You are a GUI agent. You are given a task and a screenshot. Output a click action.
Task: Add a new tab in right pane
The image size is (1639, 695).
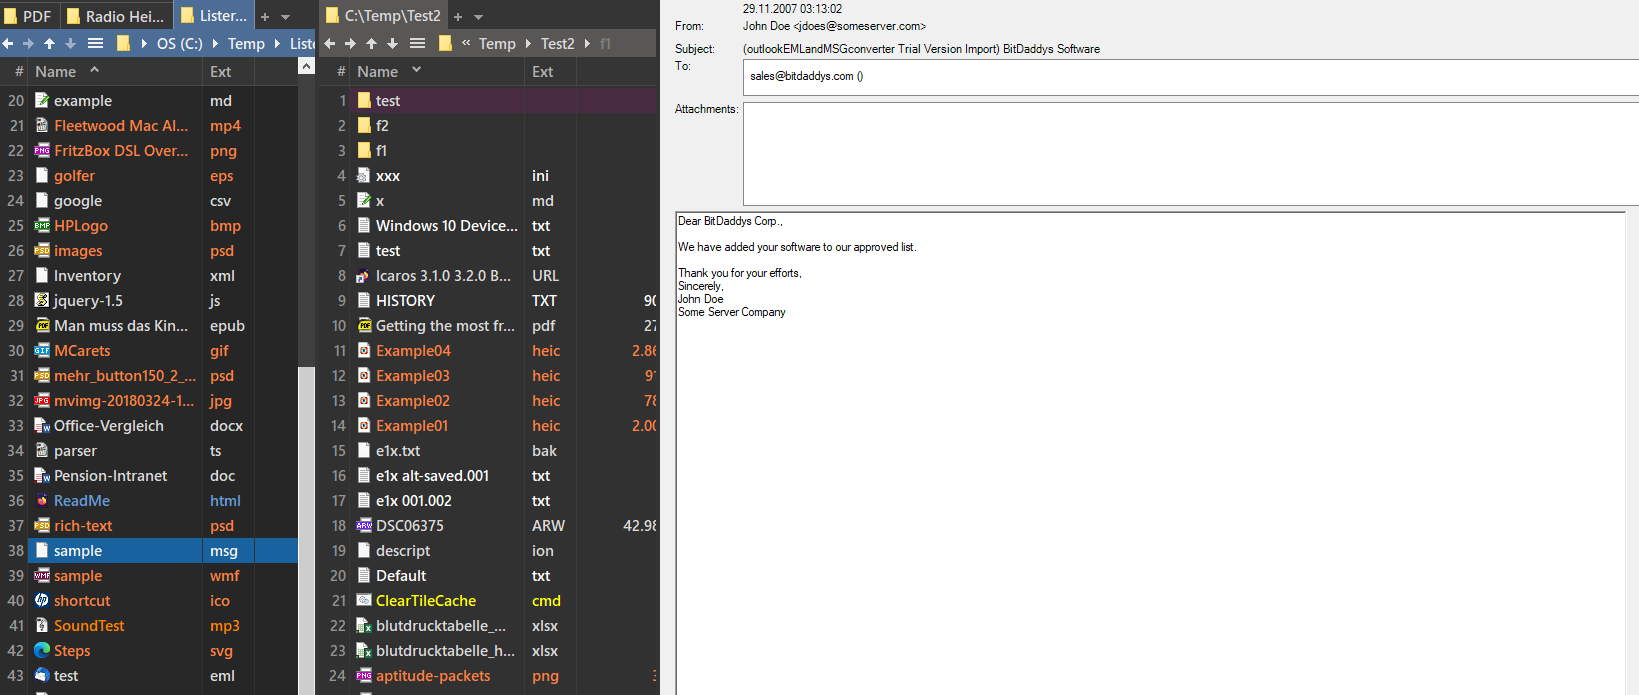(x=458, y=17)
